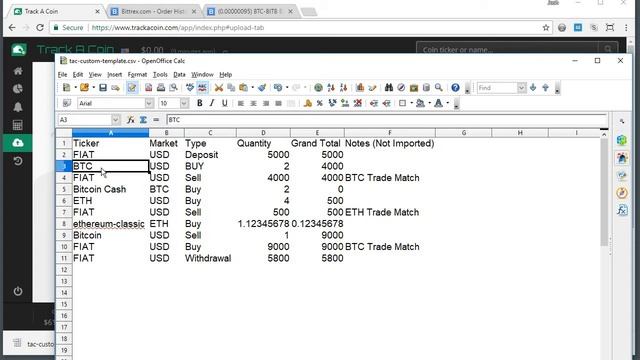This screenshot has height=360, width=640.
Task: Toggle Underline formatting
Action: click(224, 103)
